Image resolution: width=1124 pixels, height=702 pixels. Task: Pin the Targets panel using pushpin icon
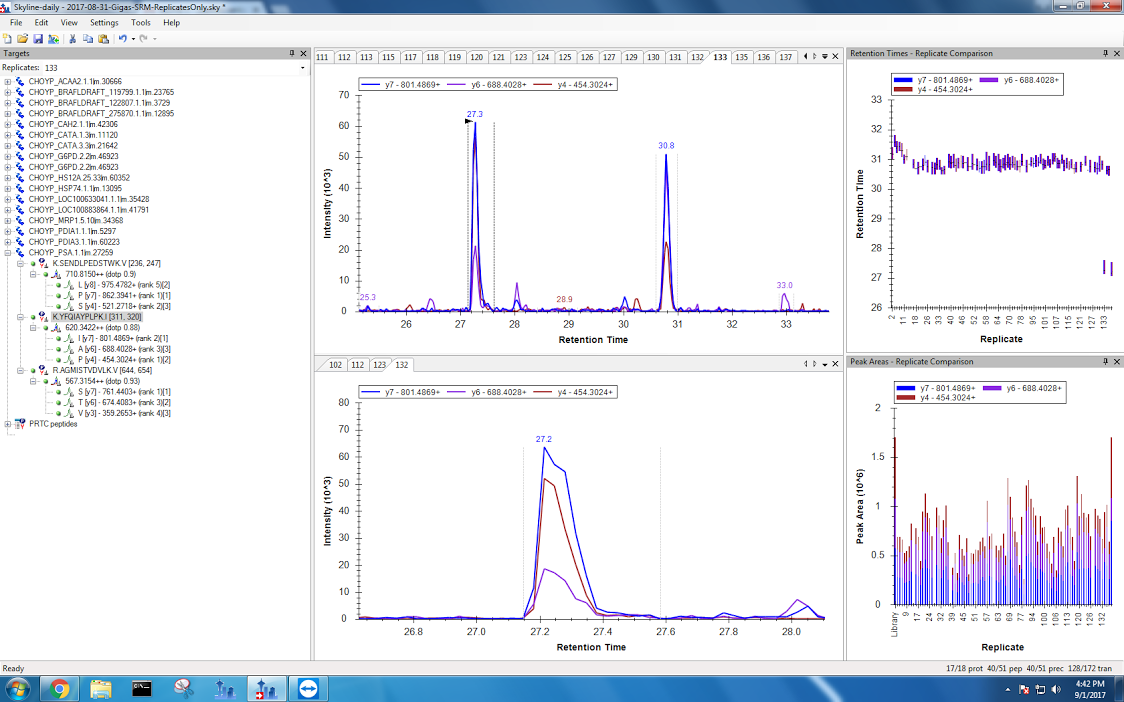292,53
